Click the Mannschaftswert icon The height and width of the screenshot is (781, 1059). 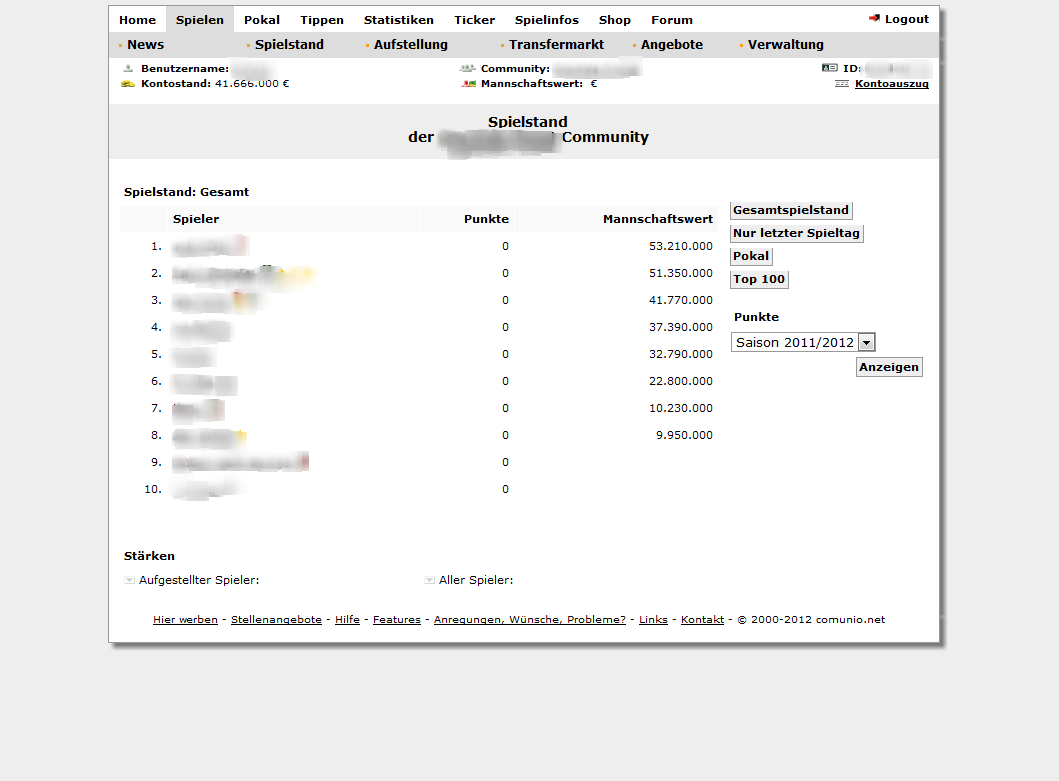467,84
